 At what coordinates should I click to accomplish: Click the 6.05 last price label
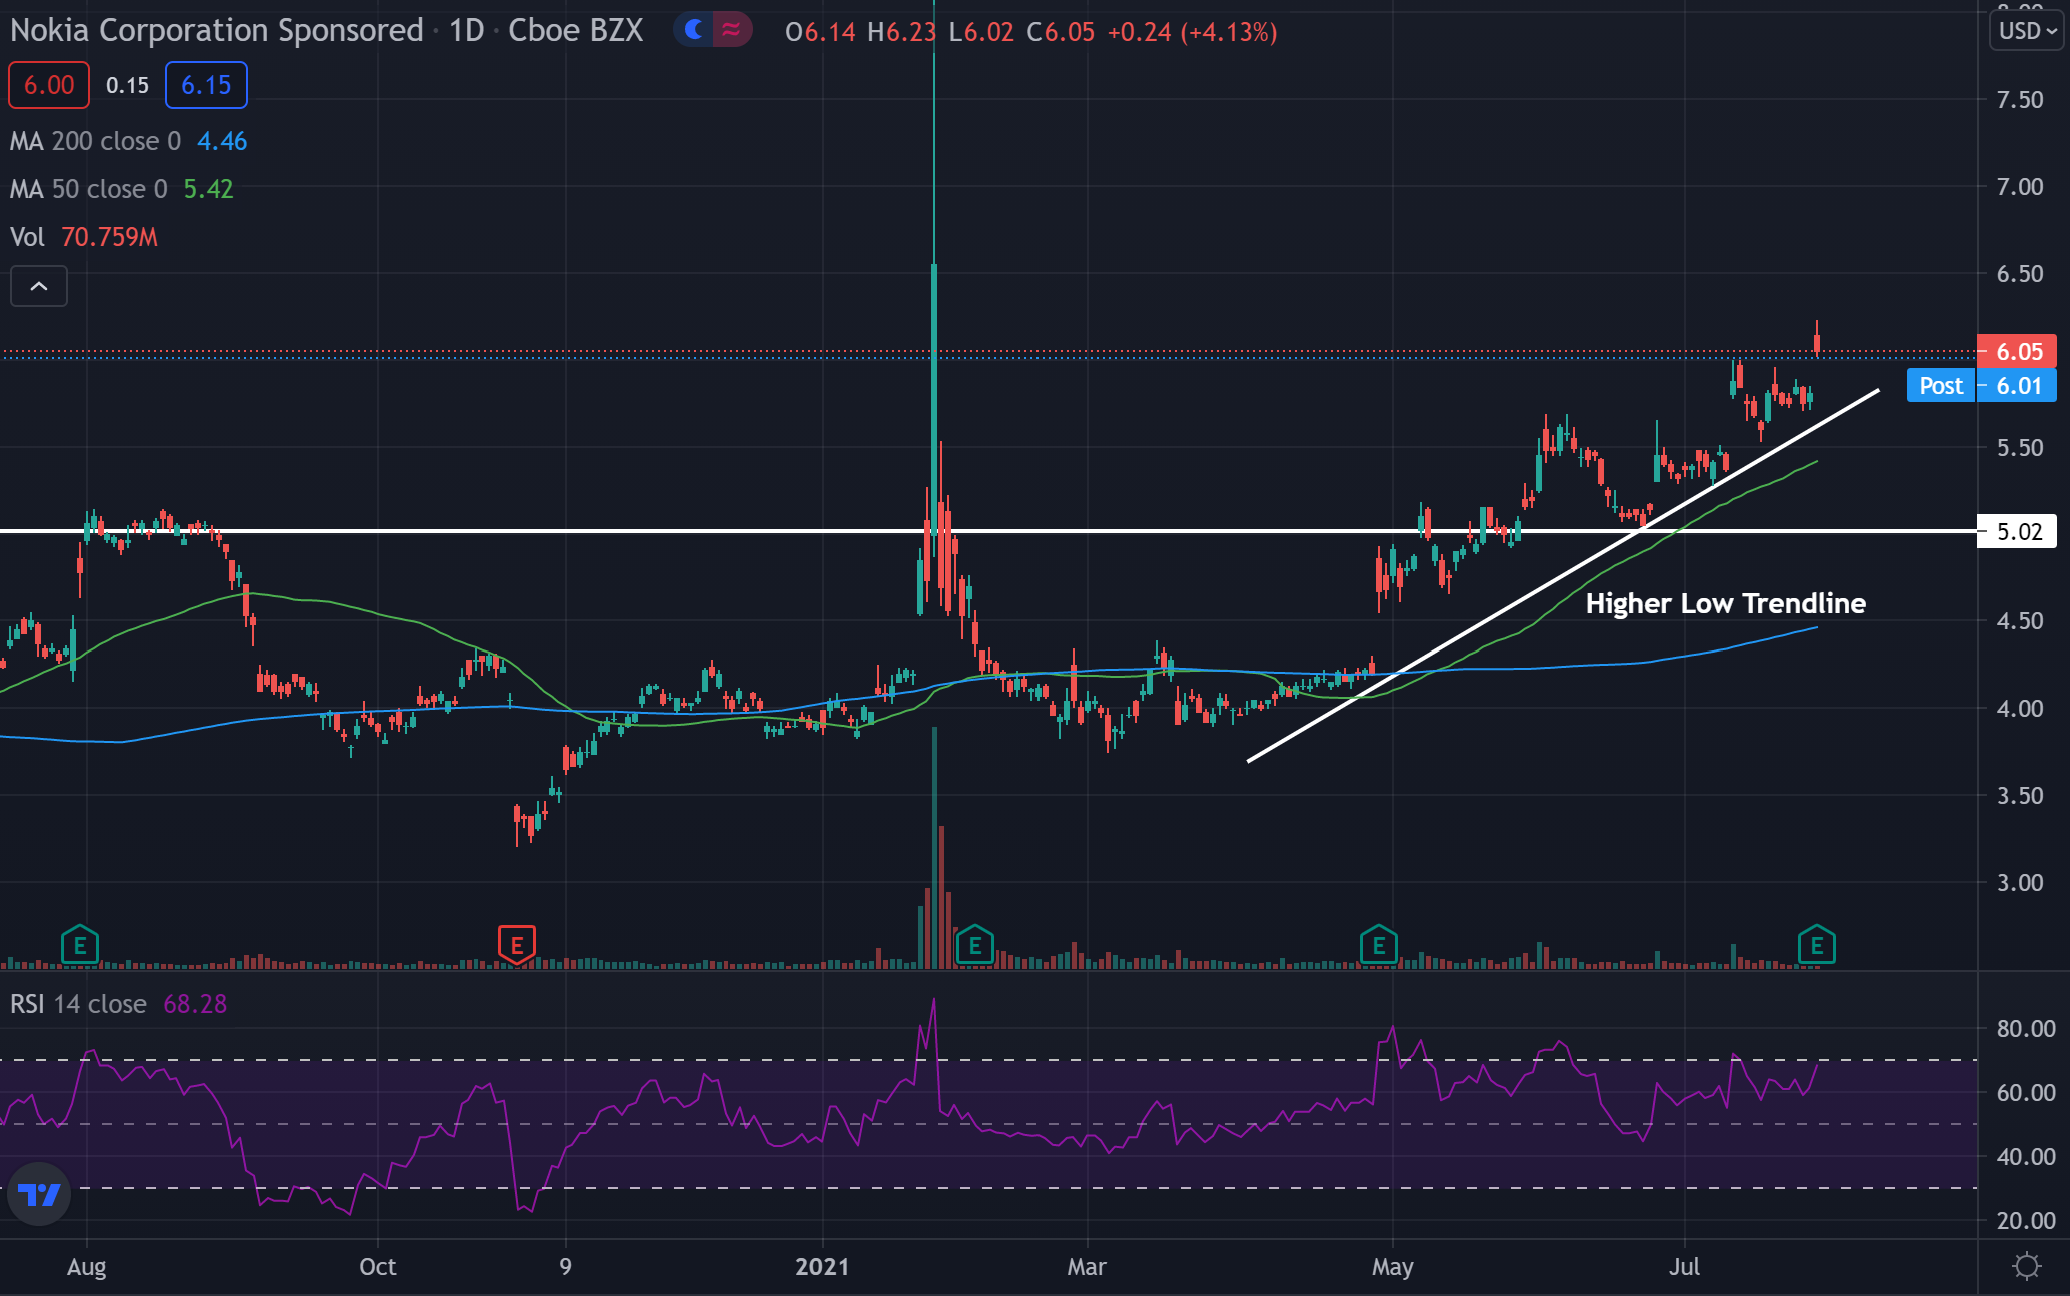tap(2018, 352)
